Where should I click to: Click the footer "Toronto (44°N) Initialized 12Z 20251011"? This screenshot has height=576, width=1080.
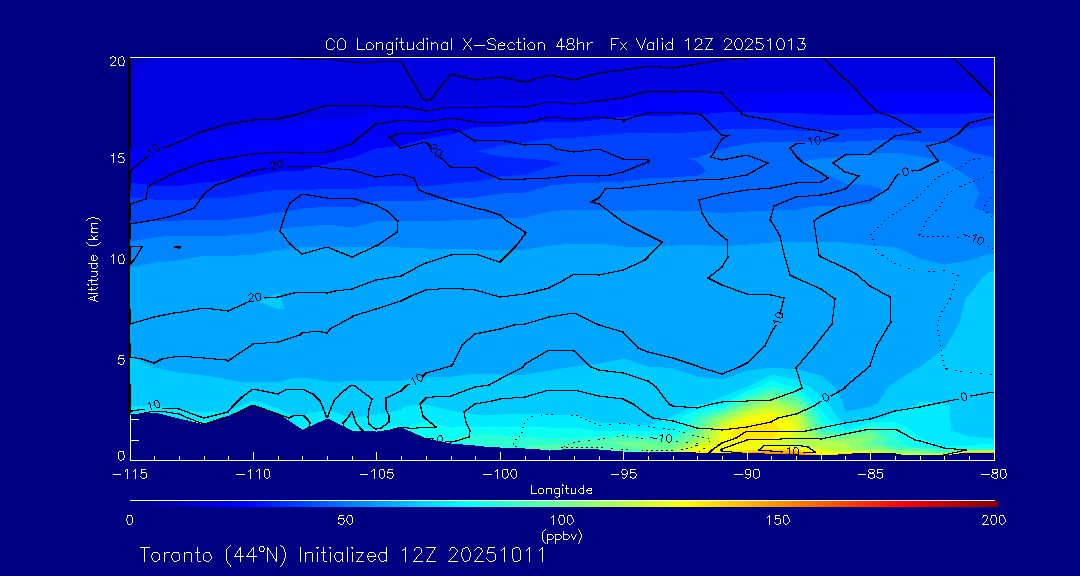click(x=342, y=555)
